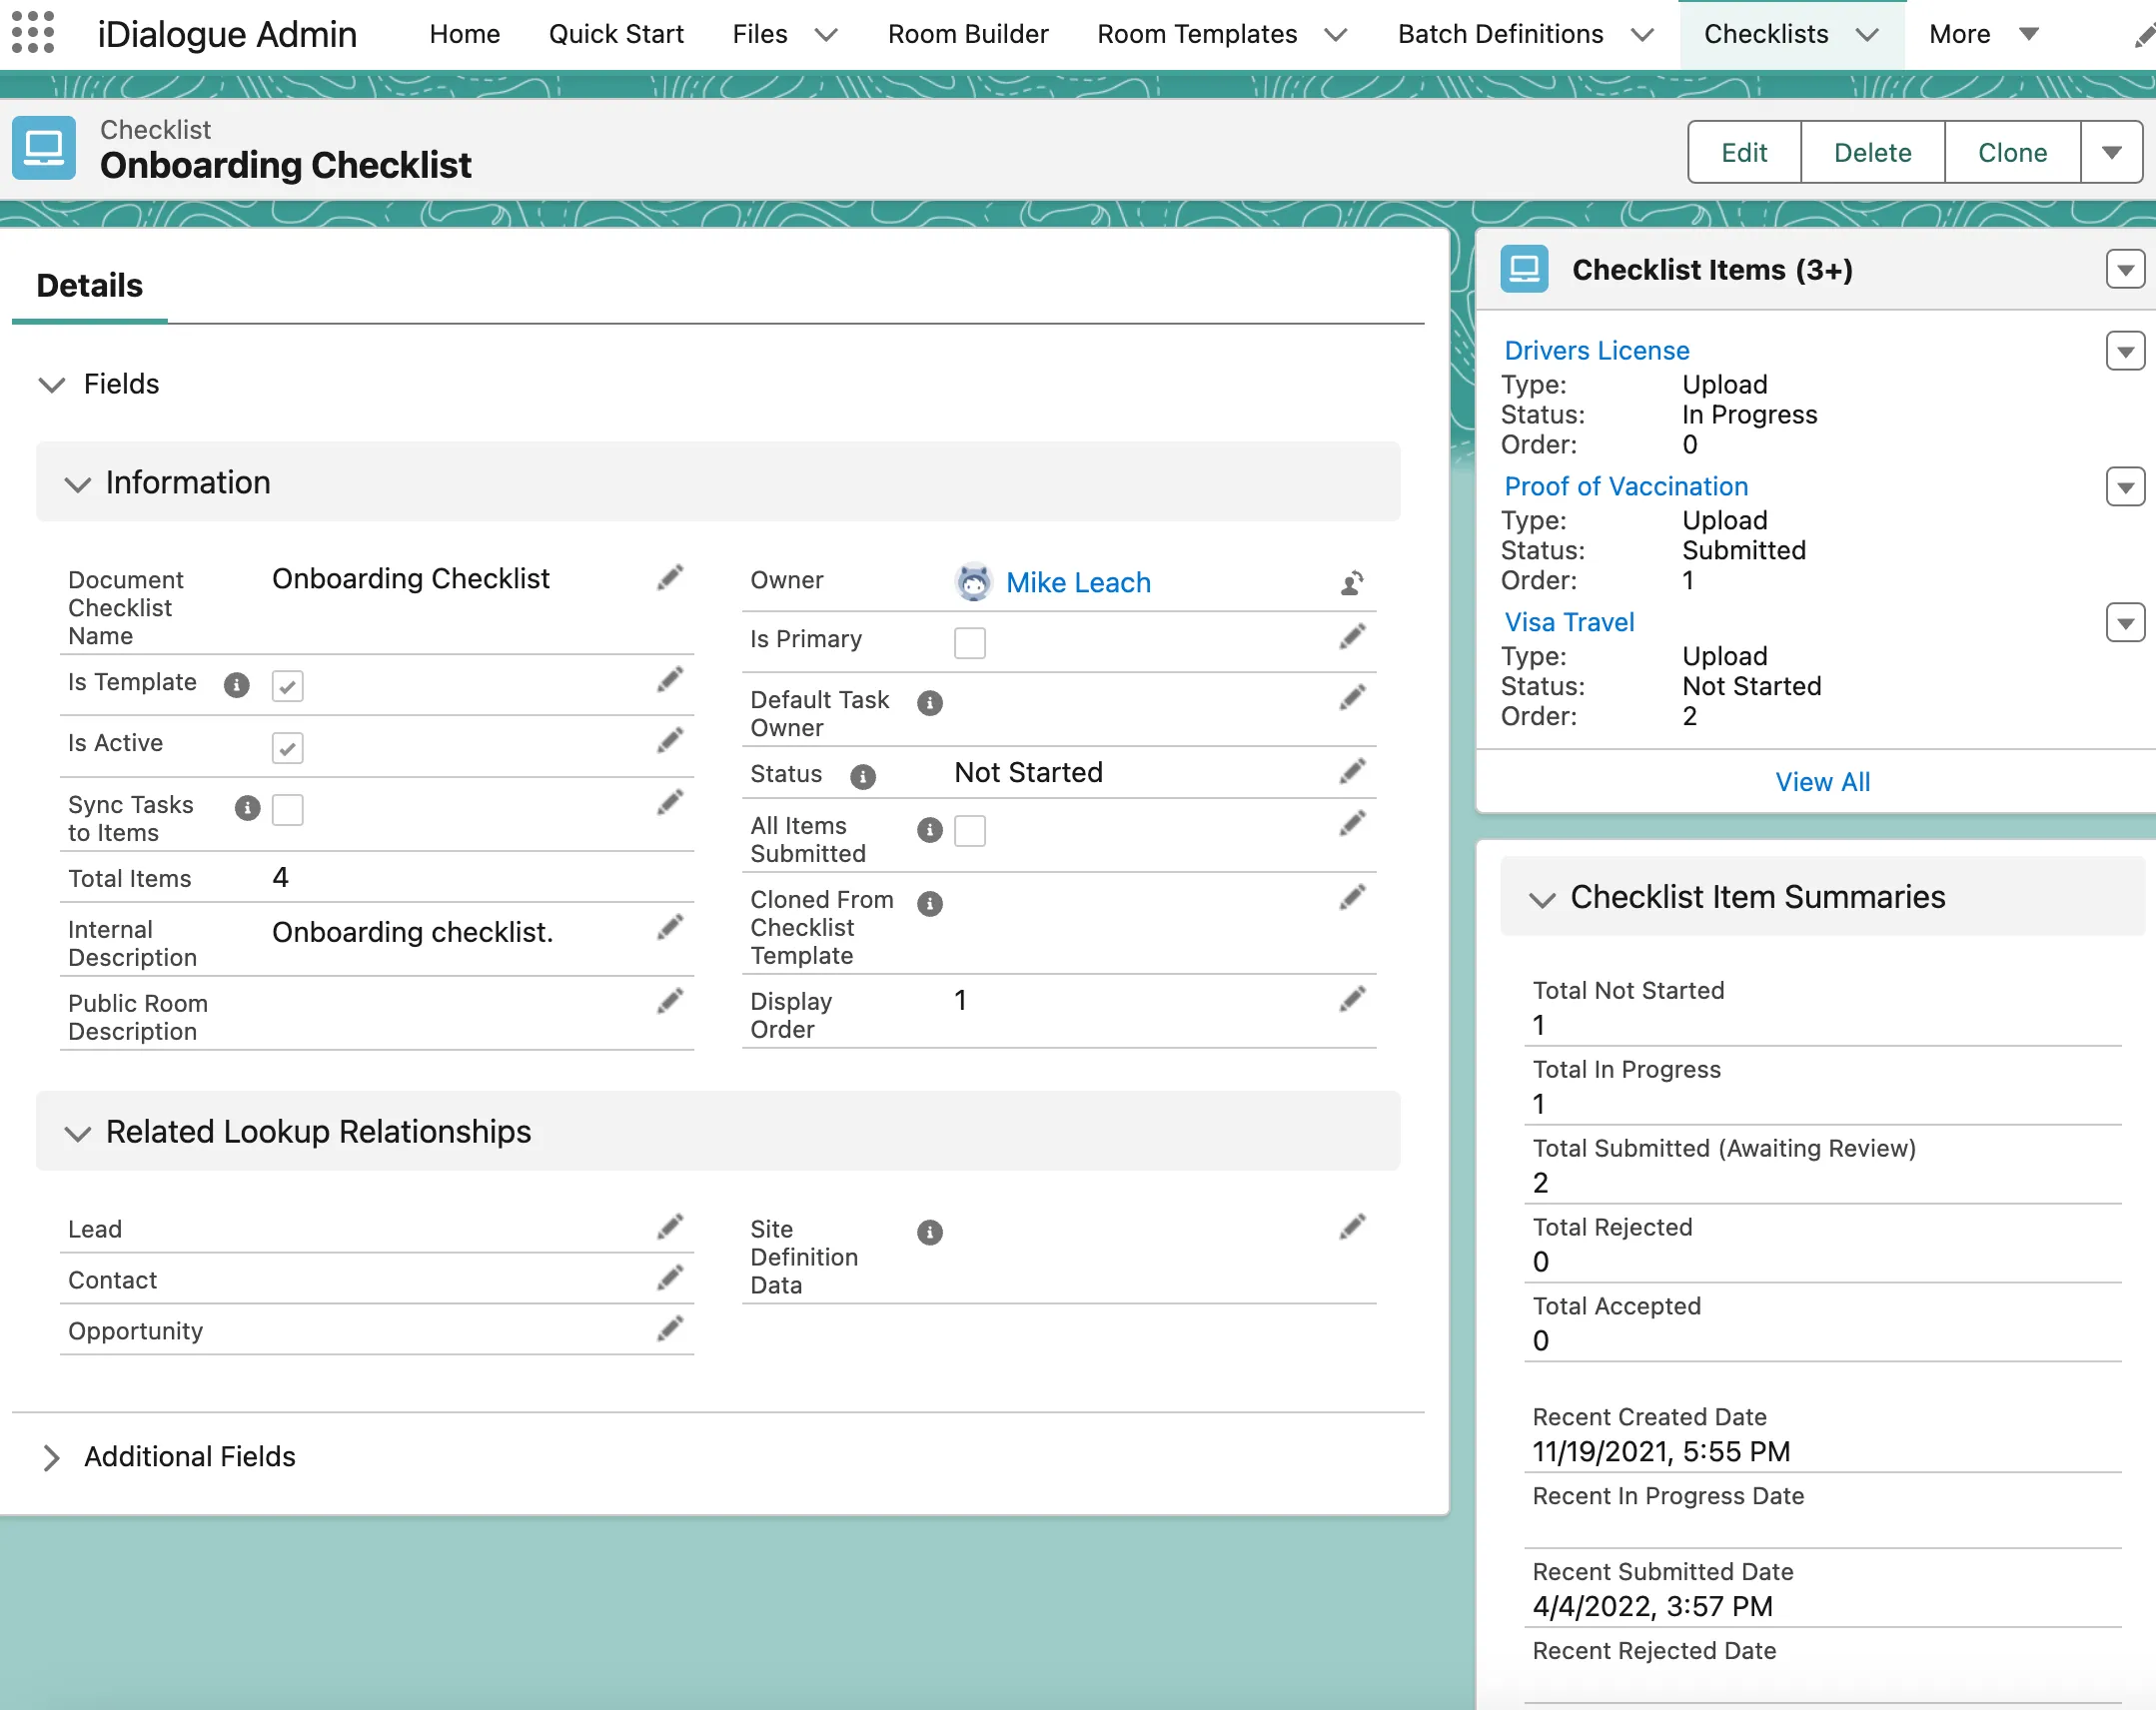Edit the Cloned From Checklist Template pencil
Screen dimensions: 2156x1710
[1352, 898]
